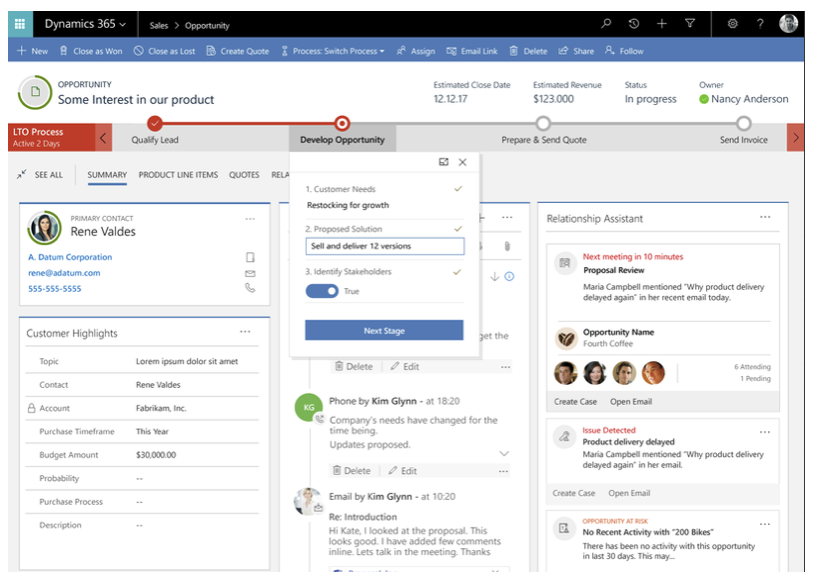Open user profile avatar
Image resolution: width=819 pixels, height=583 pixels.
[x=788, y=24]
